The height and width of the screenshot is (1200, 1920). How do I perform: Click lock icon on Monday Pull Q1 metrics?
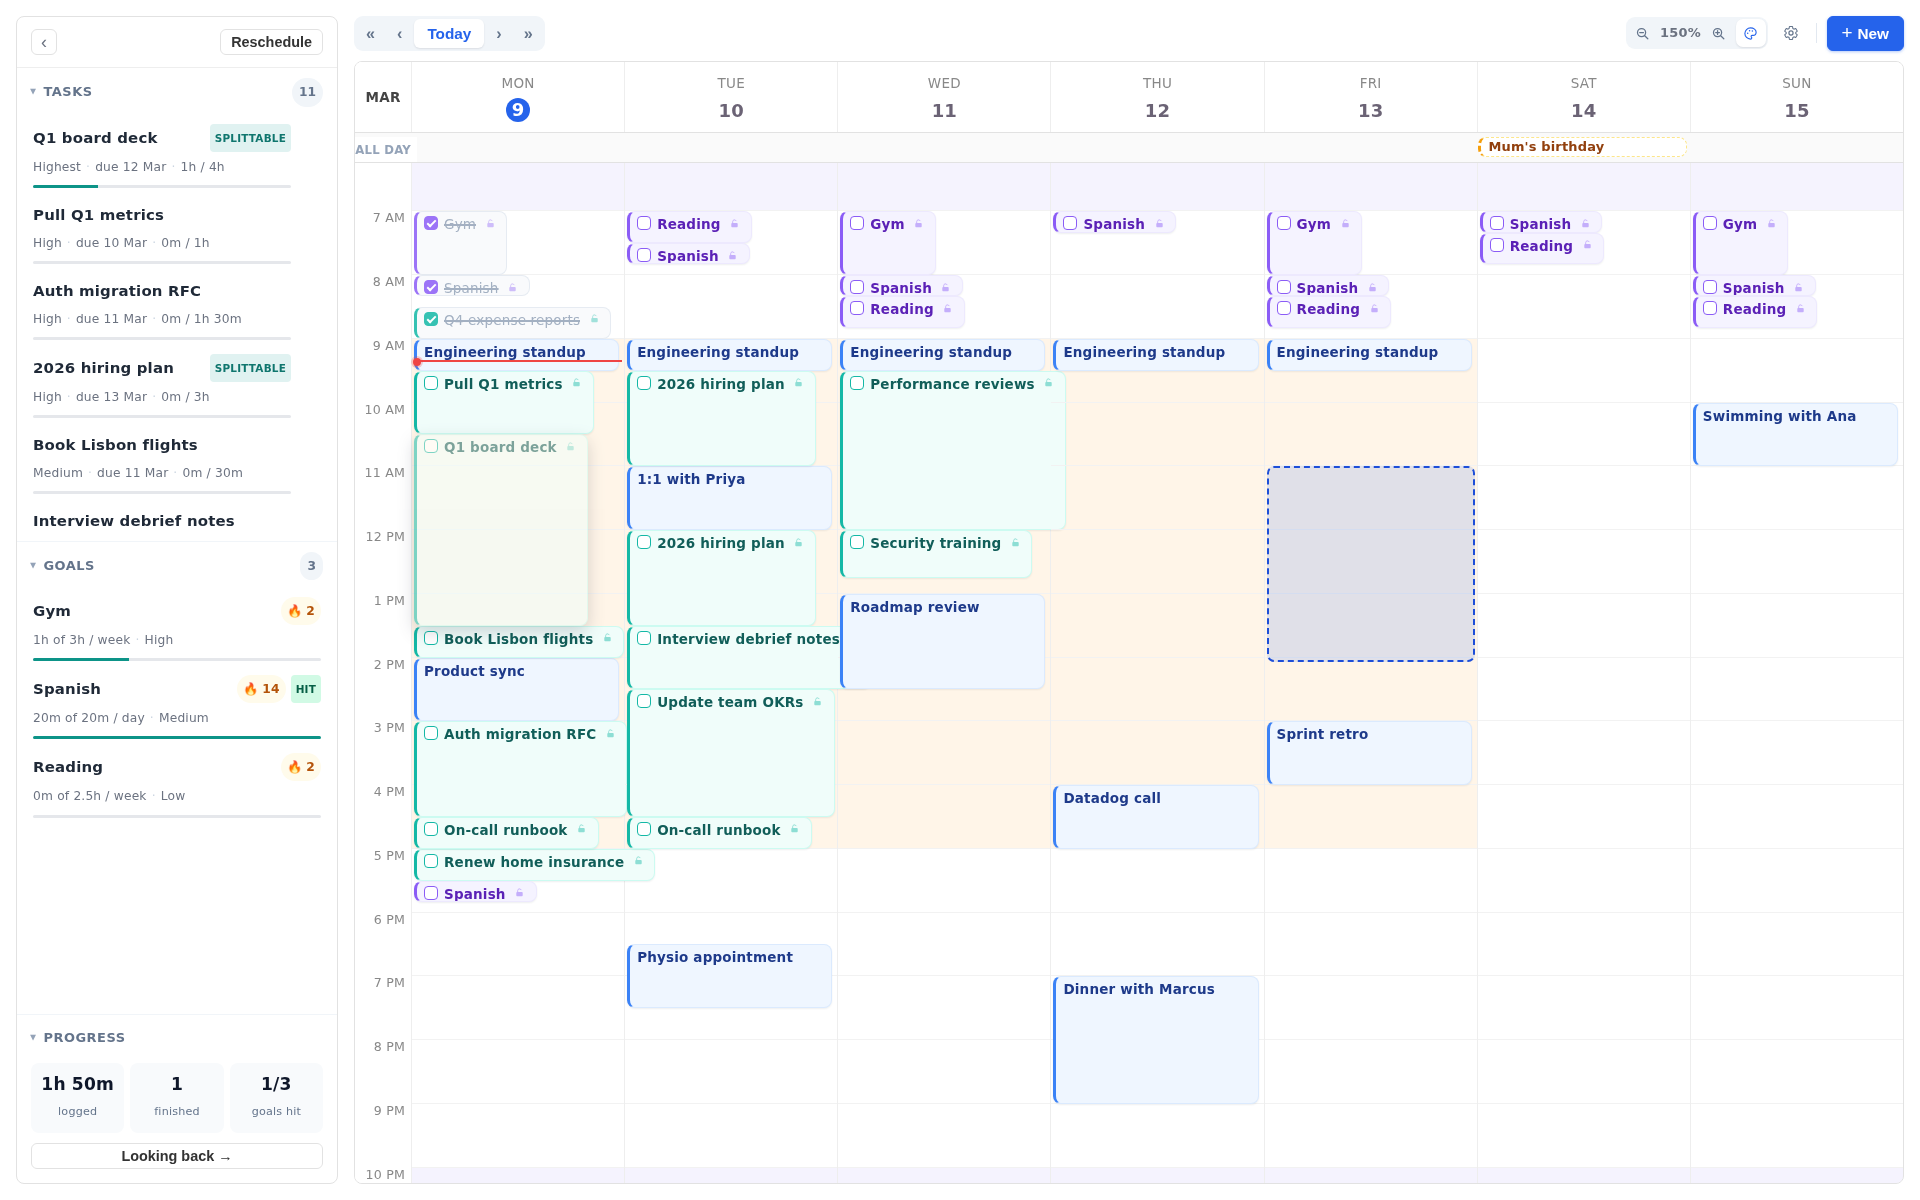coord(577,384)
